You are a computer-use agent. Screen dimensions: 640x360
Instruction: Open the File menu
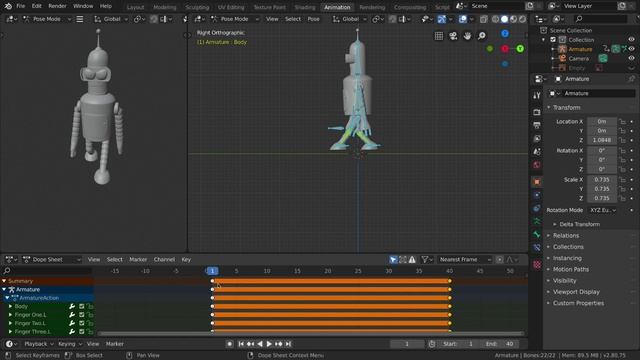tap(20, 6)
